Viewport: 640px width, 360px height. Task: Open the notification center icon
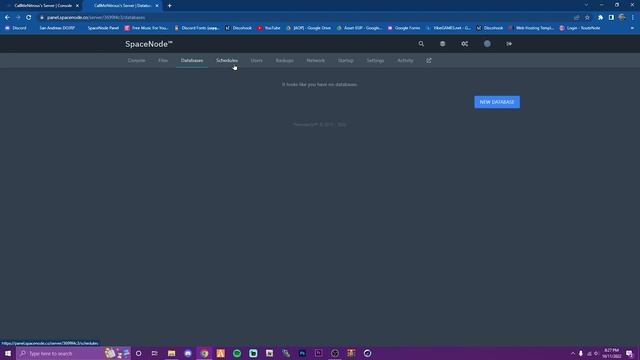click(629, 353)
